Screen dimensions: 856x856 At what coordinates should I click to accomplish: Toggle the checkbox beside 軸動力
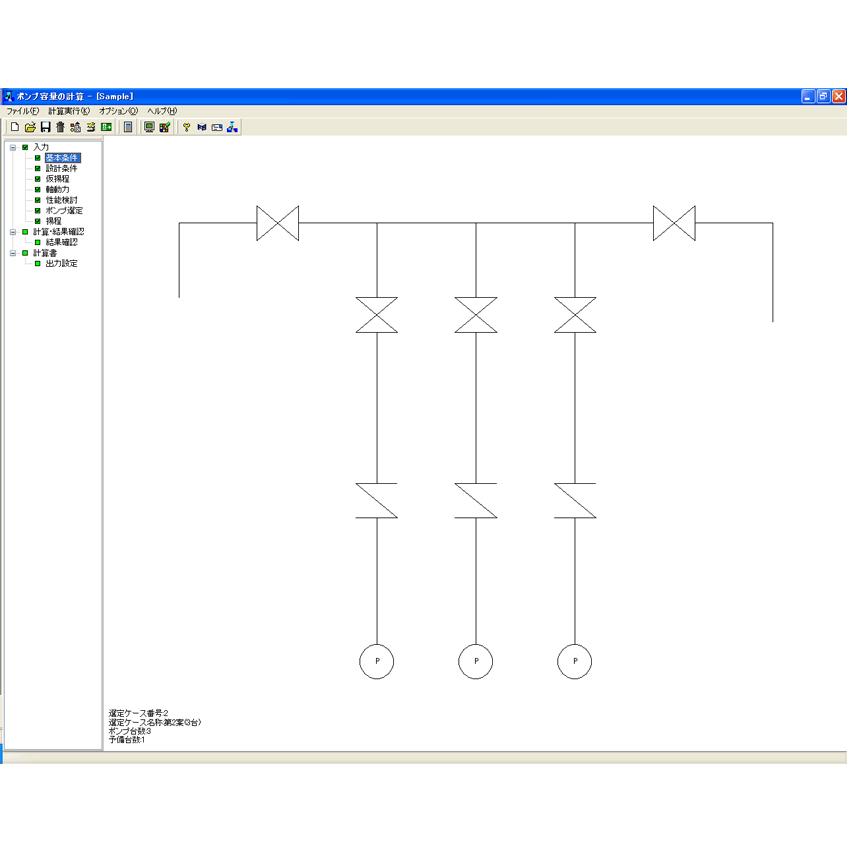pyautogui.click(x=38, y=189)
